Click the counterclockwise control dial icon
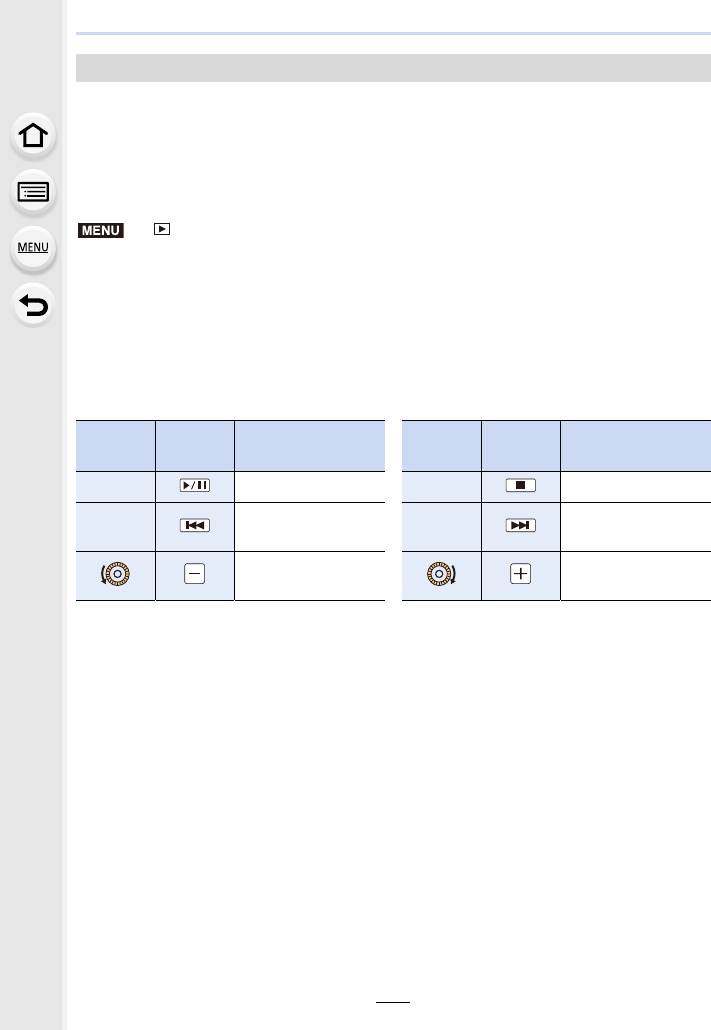Viewport: 711px width, 1030px height. pos(116,575)
